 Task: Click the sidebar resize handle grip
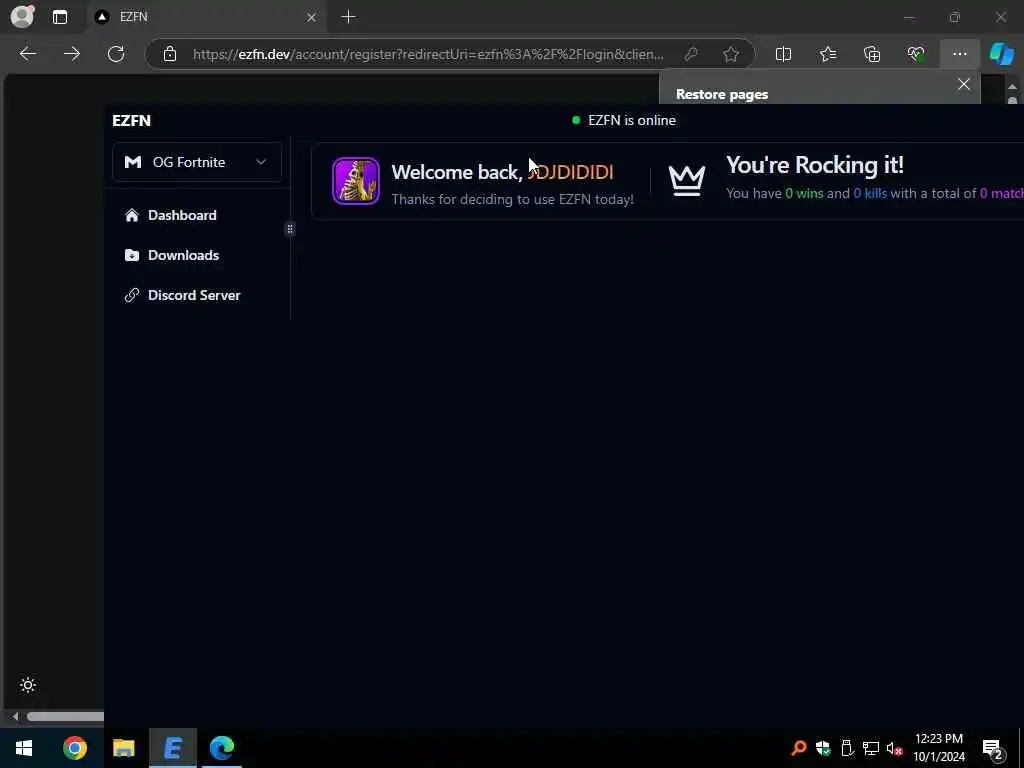290,229
